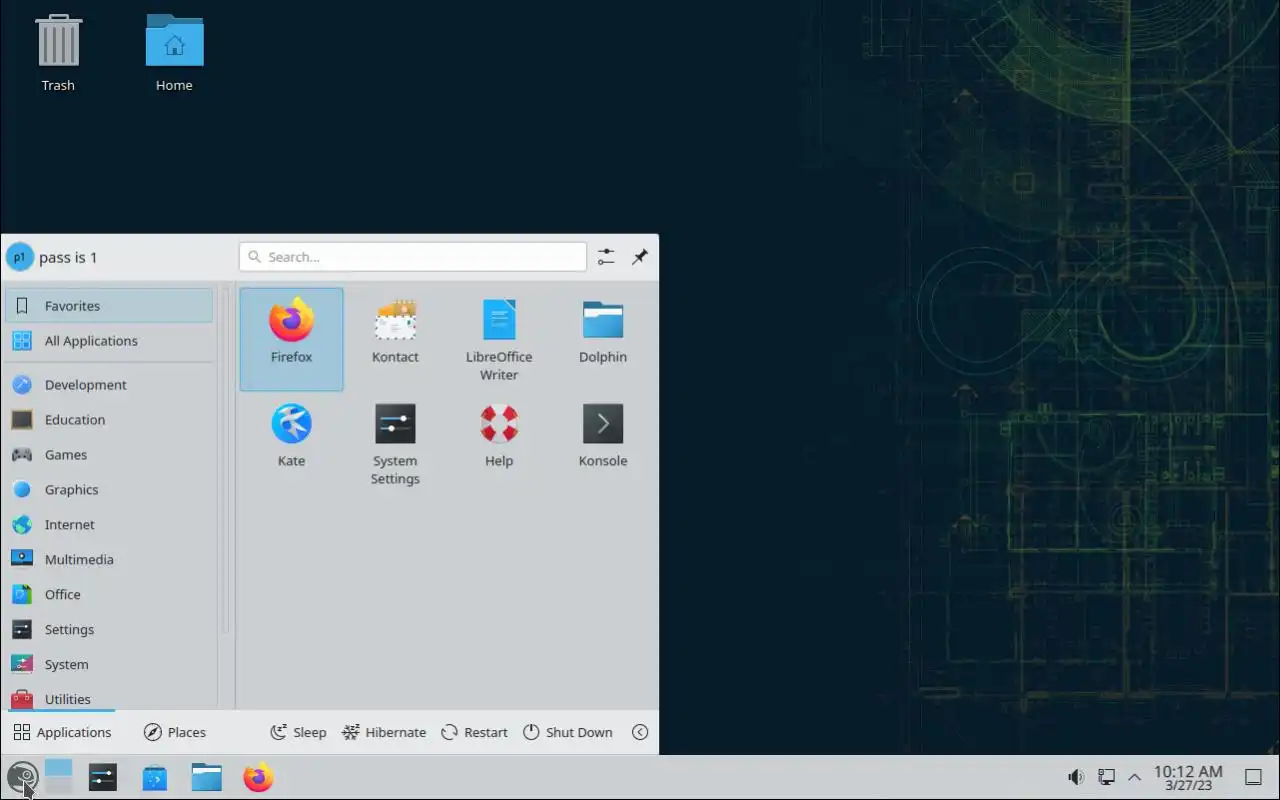This screenshot has width=1280, height=800.
Task: Open the volume control in the system tray
Action: (x=1076, y=777)
